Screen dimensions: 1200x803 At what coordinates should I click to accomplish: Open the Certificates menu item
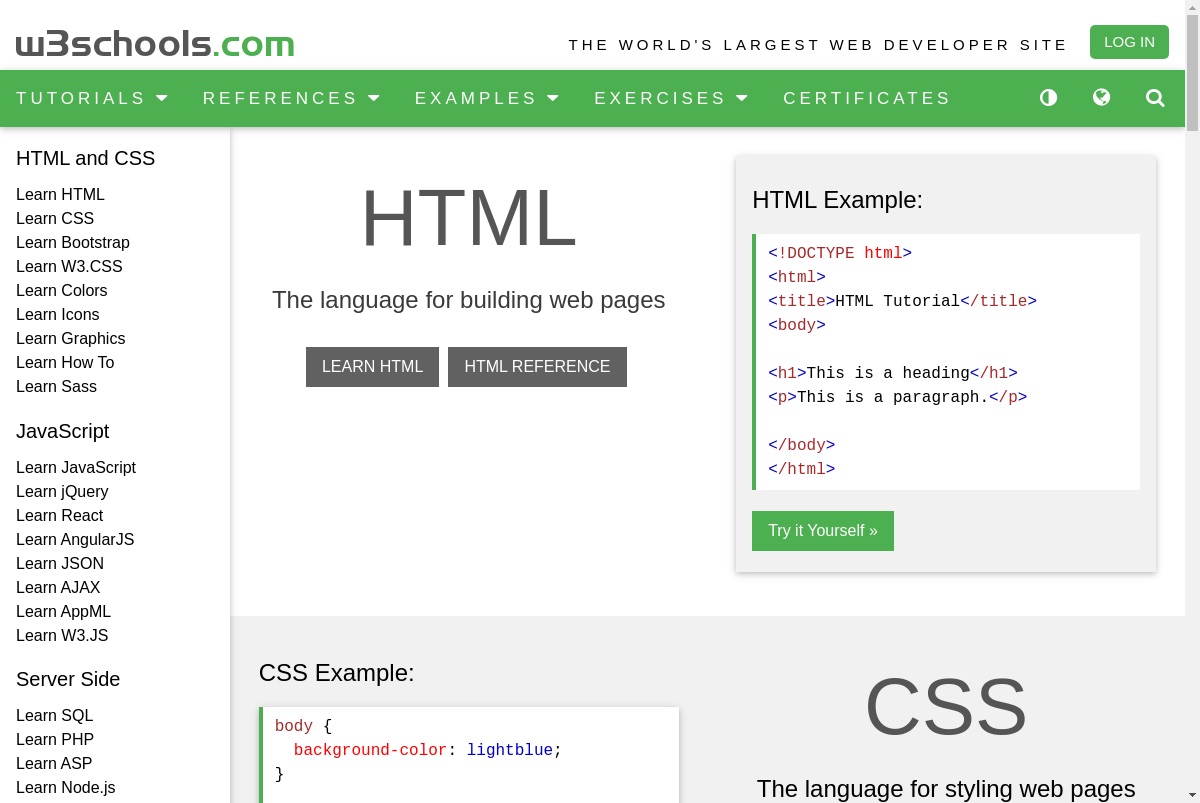tap(867, 98)
